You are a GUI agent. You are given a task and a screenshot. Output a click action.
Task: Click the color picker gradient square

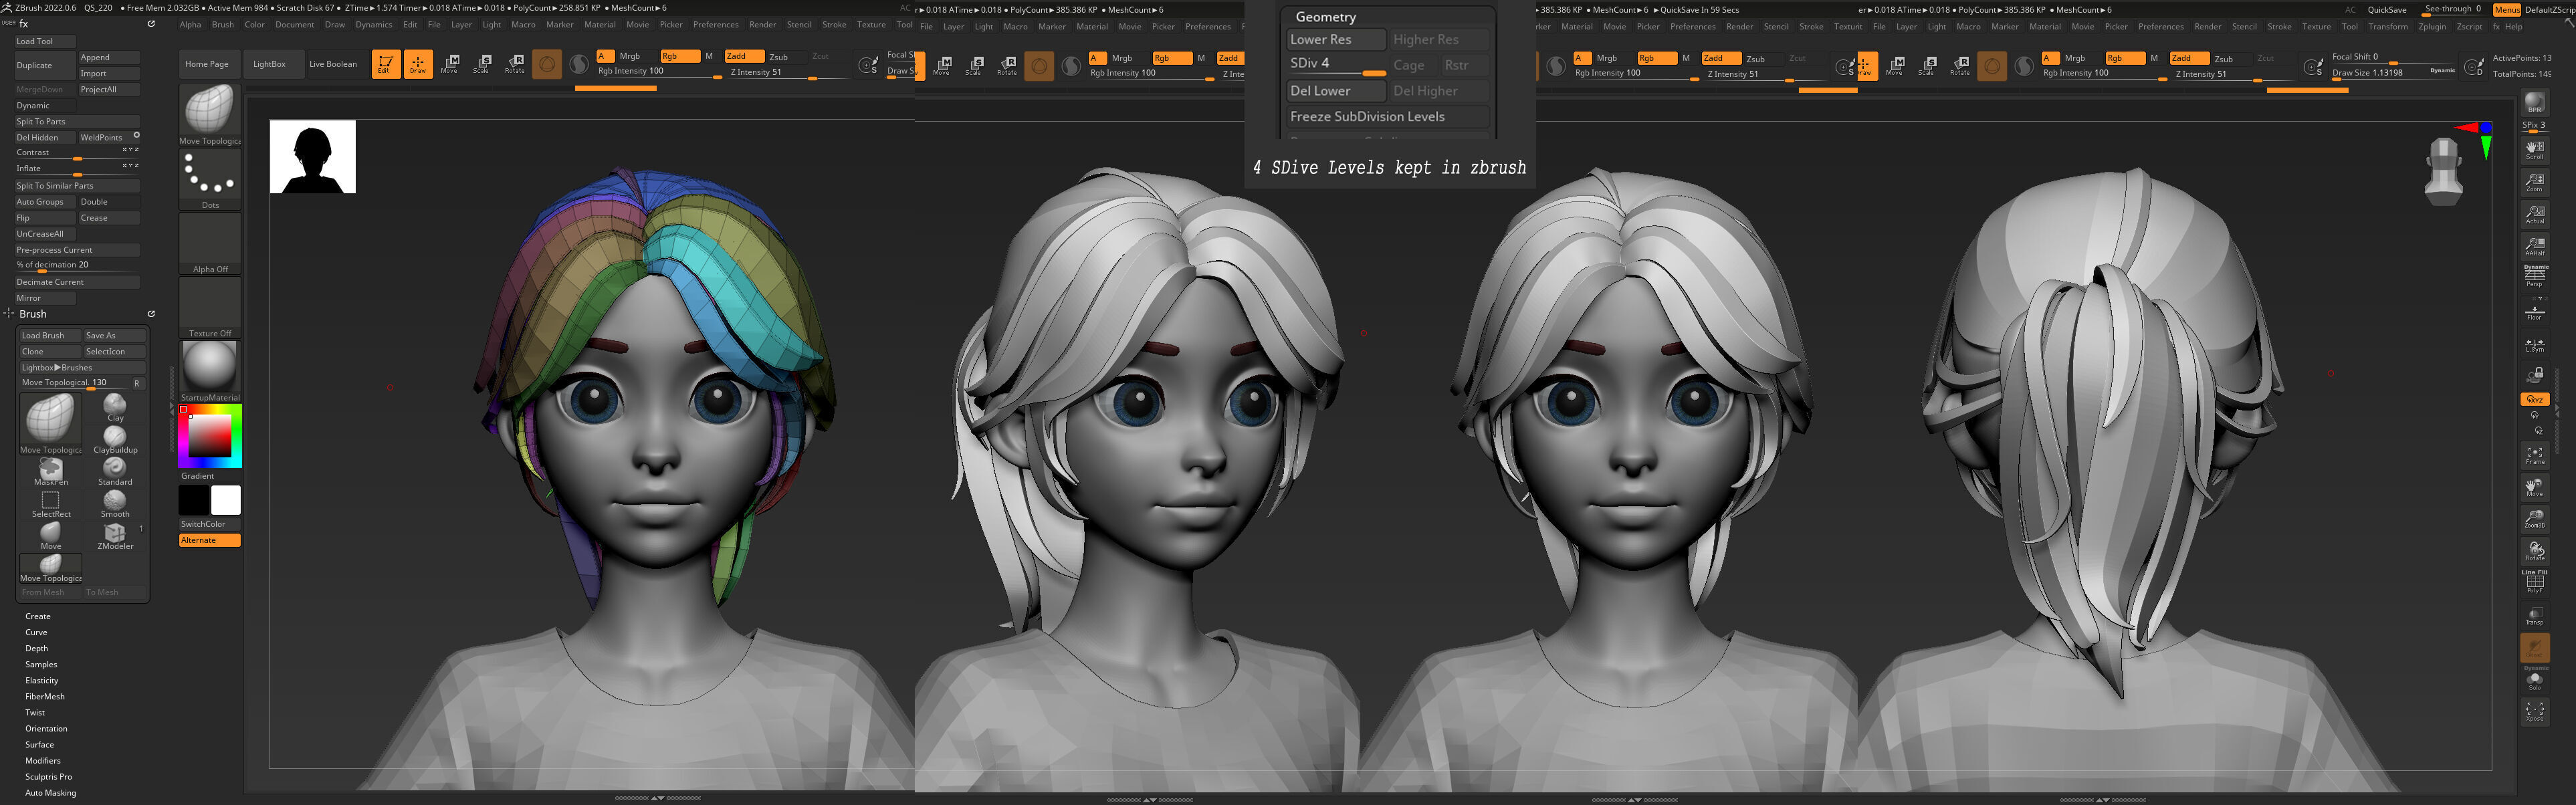tap(210, 435)
